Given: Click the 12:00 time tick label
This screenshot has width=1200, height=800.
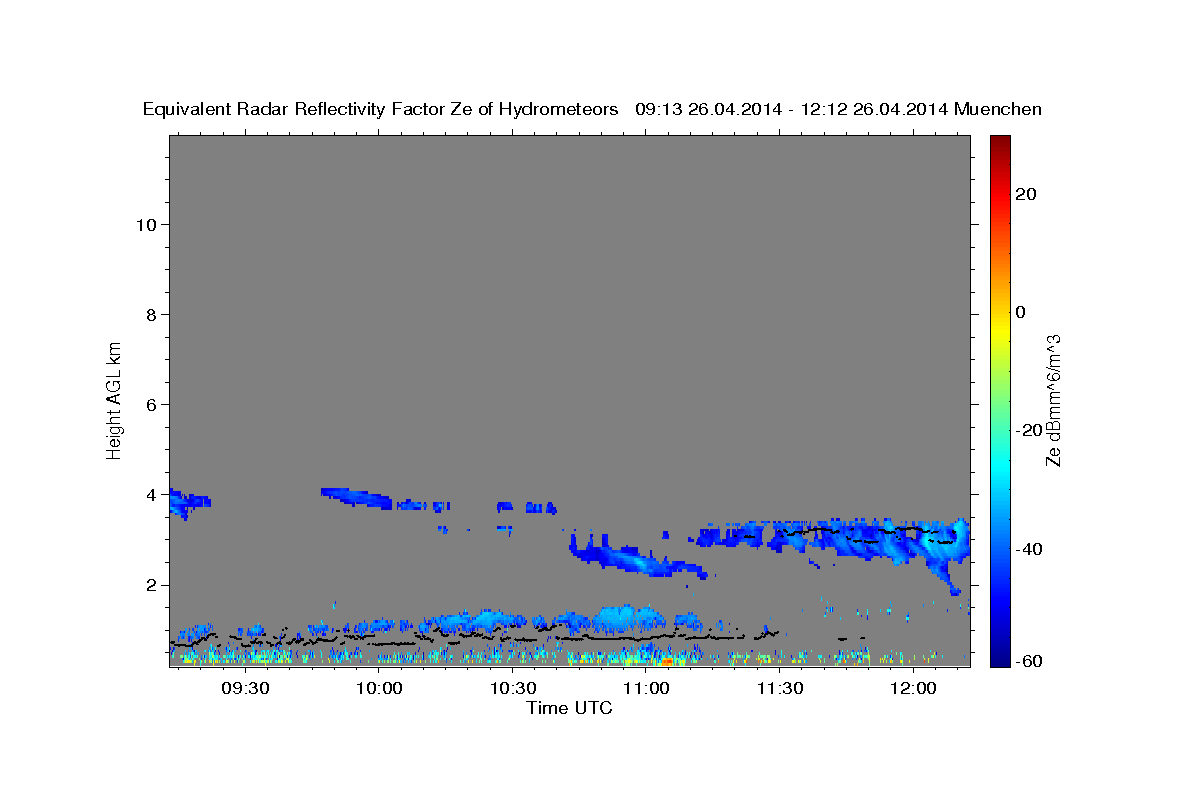Looking at the screenshot, I should click(913, 688).
